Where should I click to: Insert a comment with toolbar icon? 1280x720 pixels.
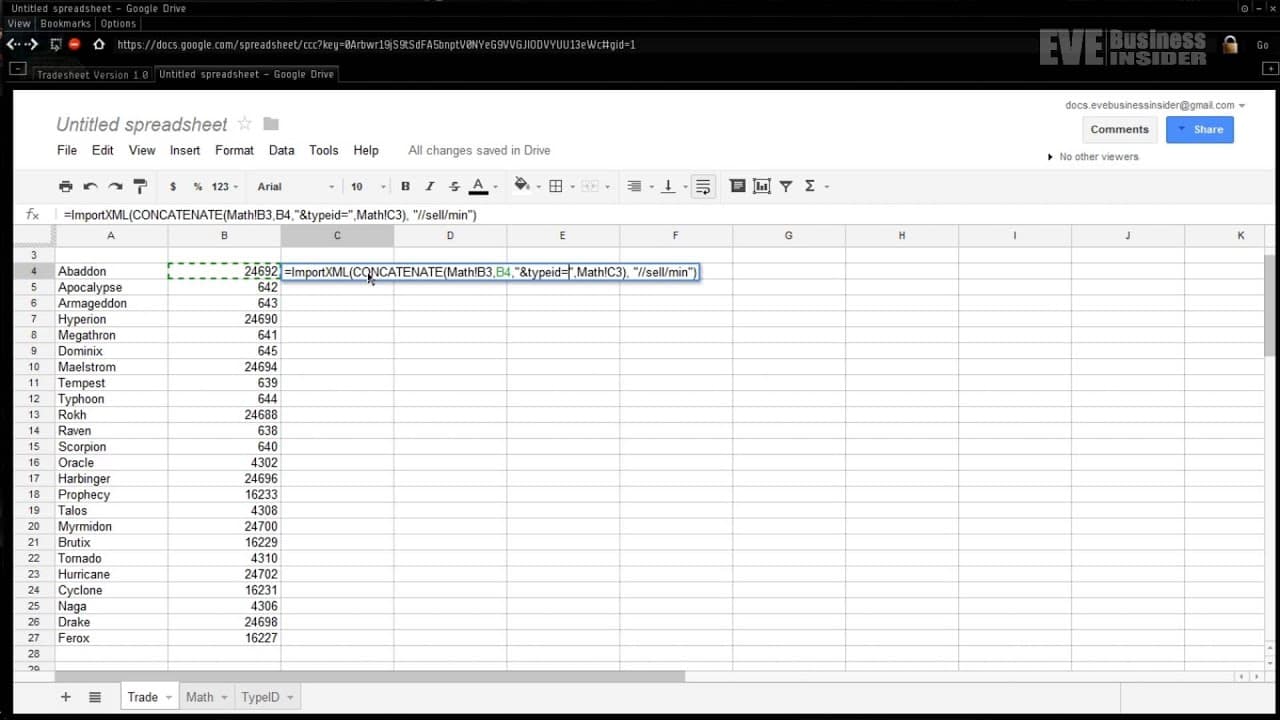tap(738, 186)
